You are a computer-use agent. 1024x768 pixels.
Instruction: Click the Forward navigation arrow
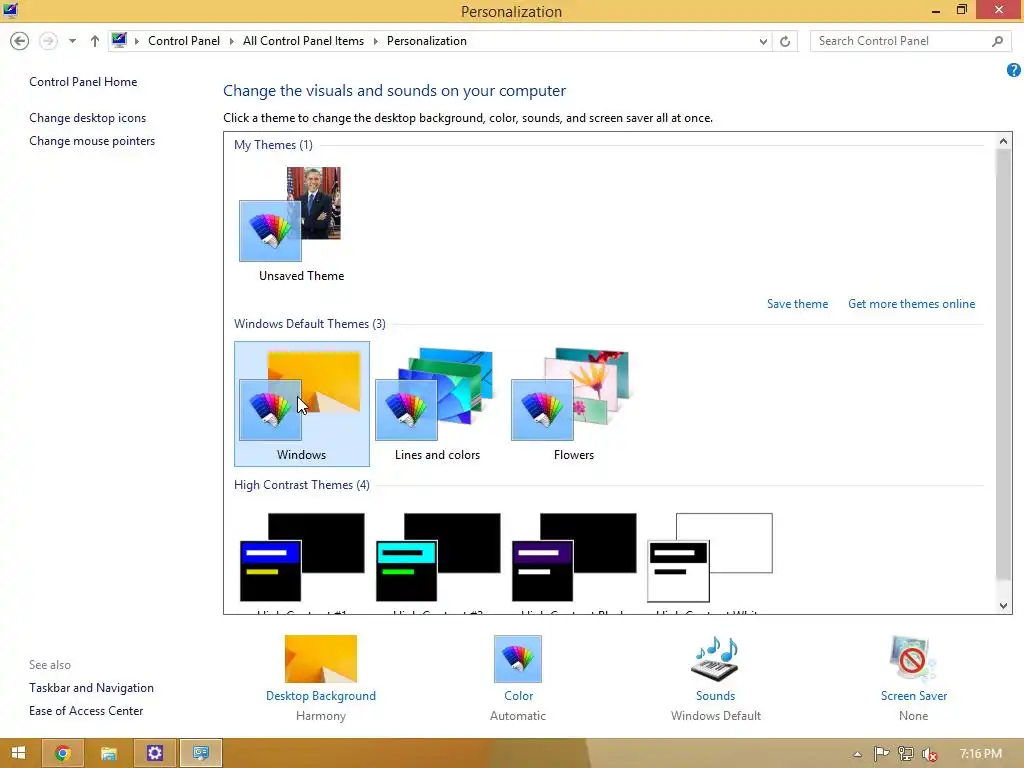click(48, 41)
